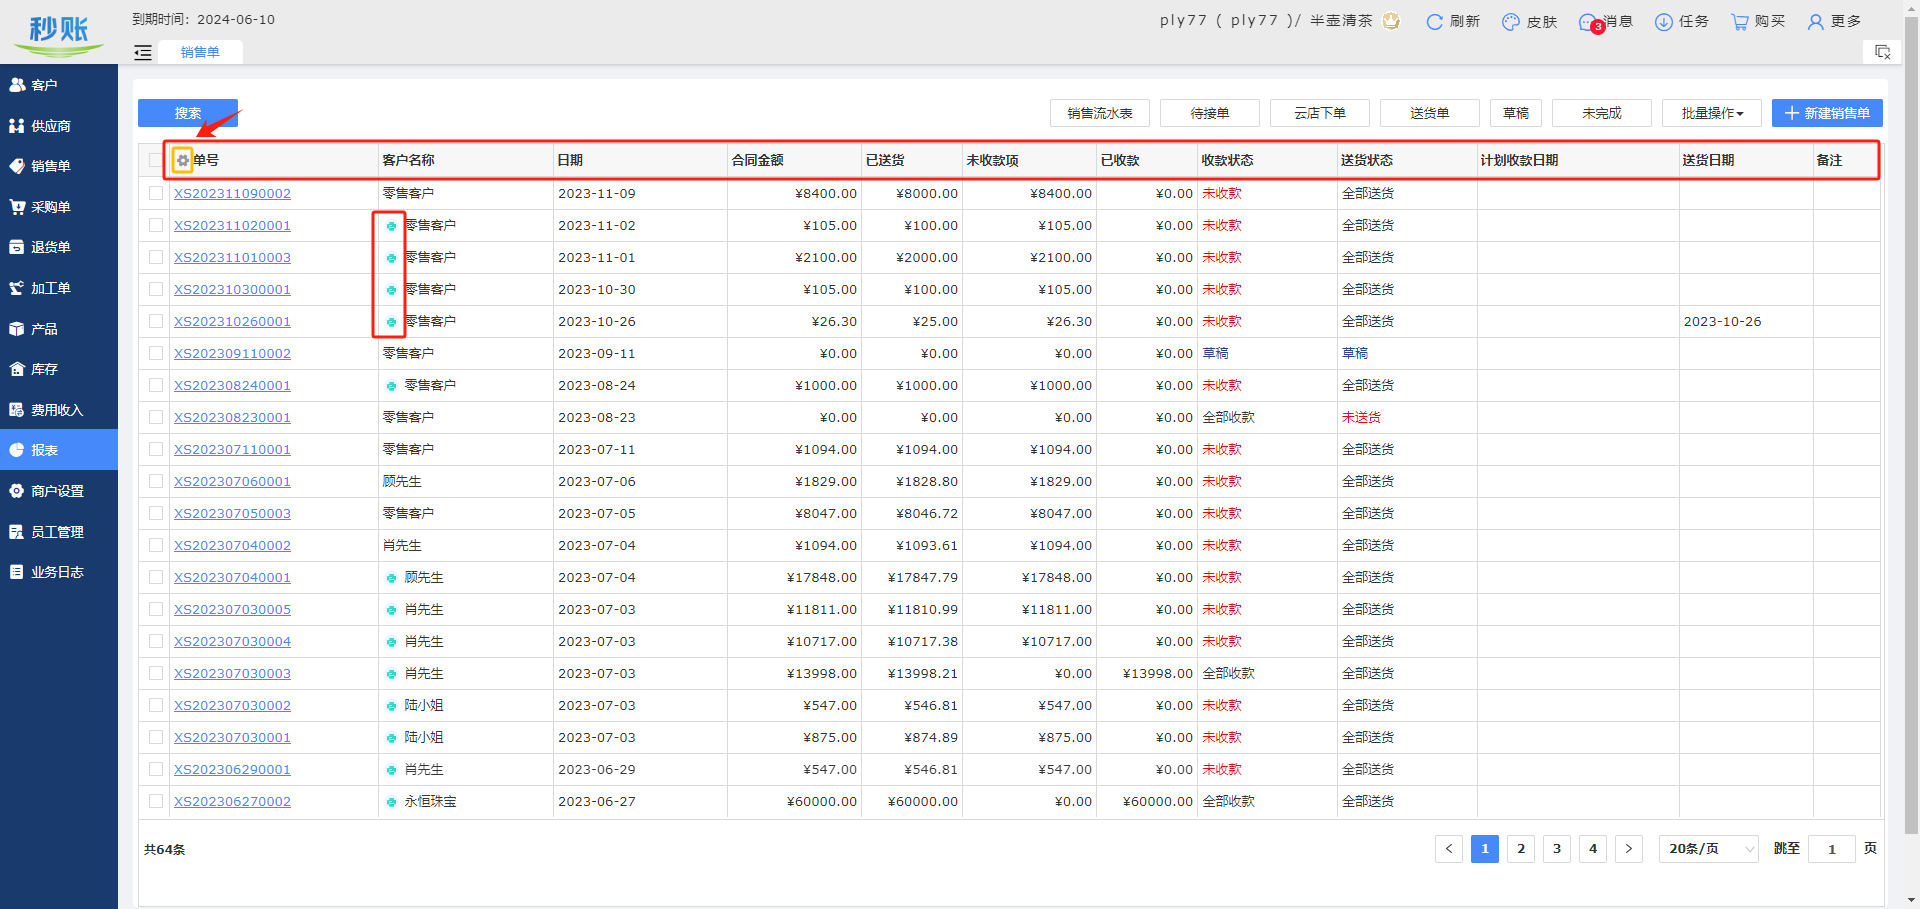1920x909 pixels.
Task: Check the row XS202310300001 checkbox
Action: coord(156,289)
